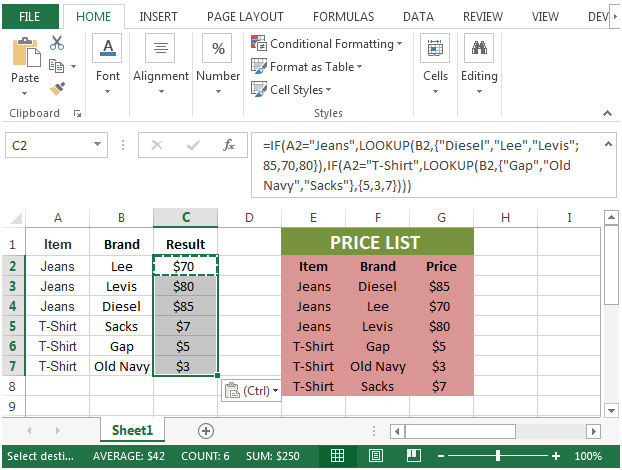
Task: Click AVERAGE: $42 in status bar
Action: click(x=129, y=456)
